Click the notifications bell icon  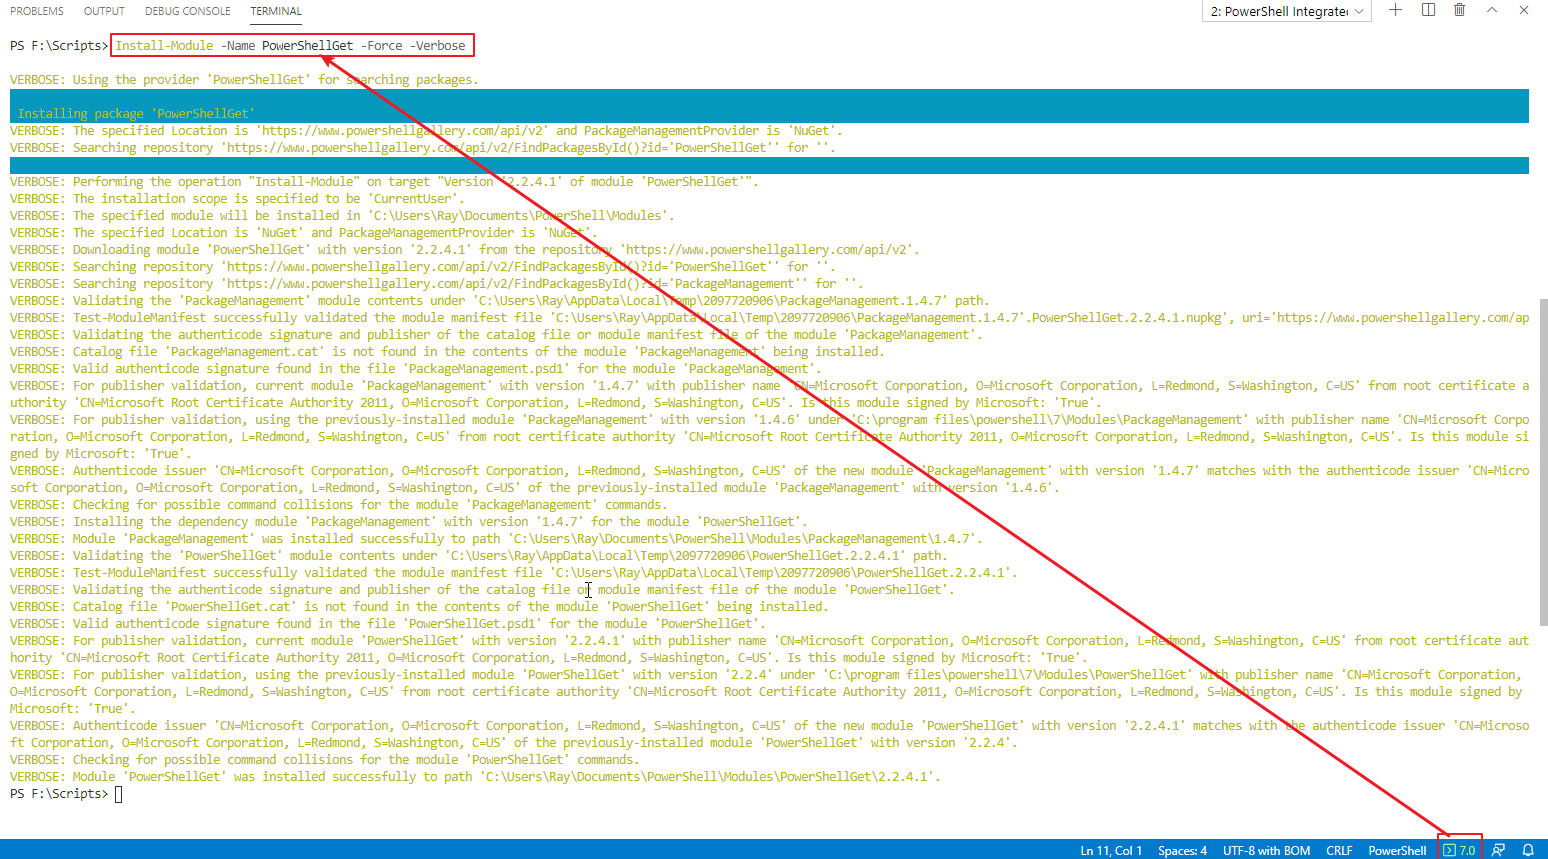tap(1527, 850)
